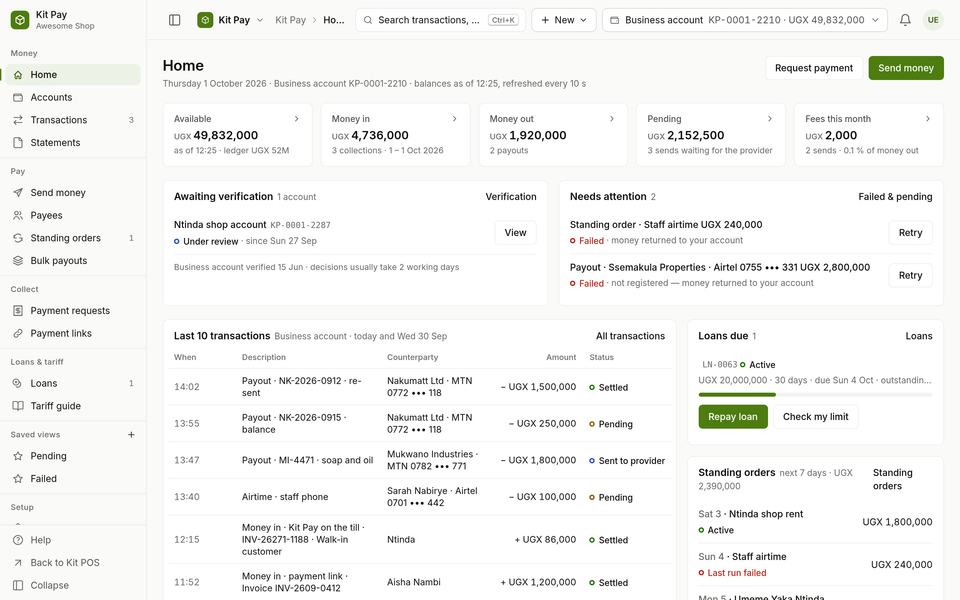Open the New dropdown menu
This screenshot has width=960, height=600.
point(564,20)
